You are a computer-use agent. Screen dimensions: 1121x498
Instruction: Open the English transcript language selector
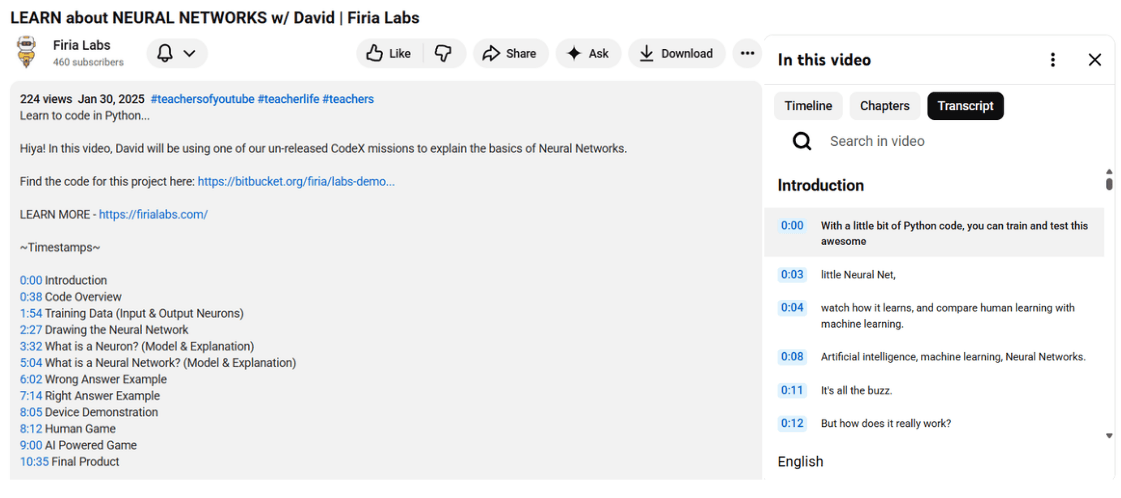pos(800,462)
